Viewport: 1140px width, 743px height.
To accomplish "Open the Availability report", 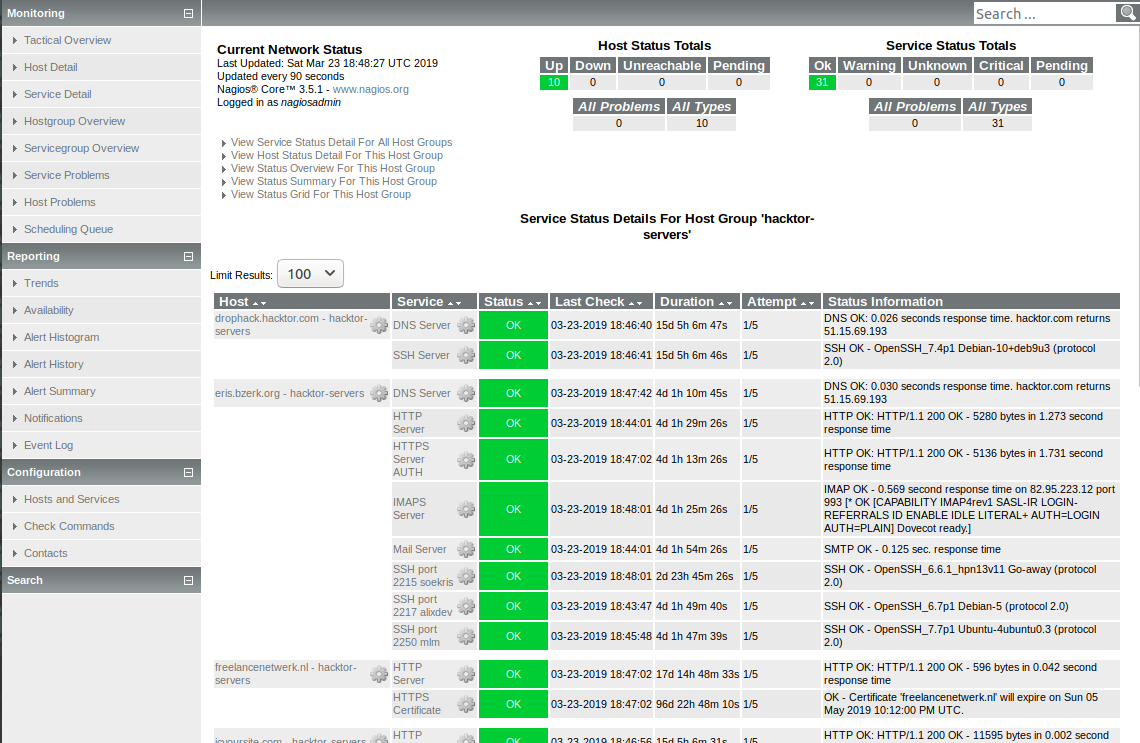I will pyautogui.click(x=49, y=310).
